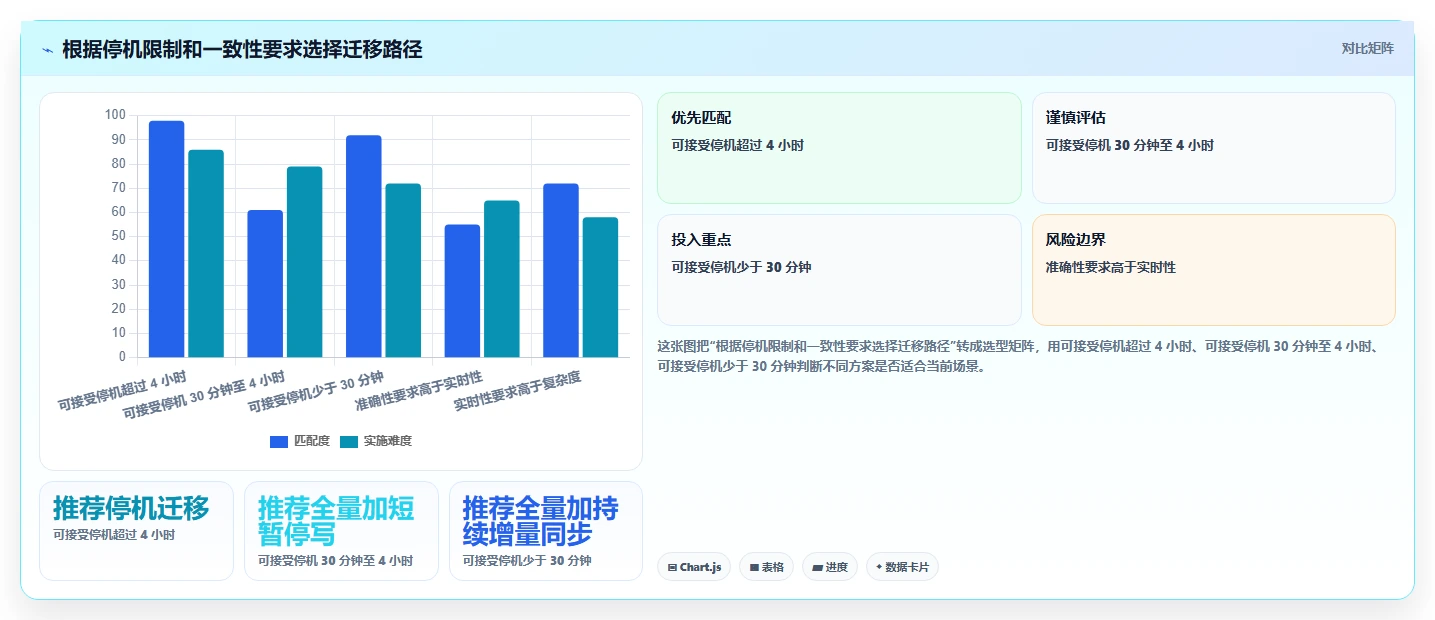
Task: Click the y-axis value 100
Action: click(x=115, y=115)
